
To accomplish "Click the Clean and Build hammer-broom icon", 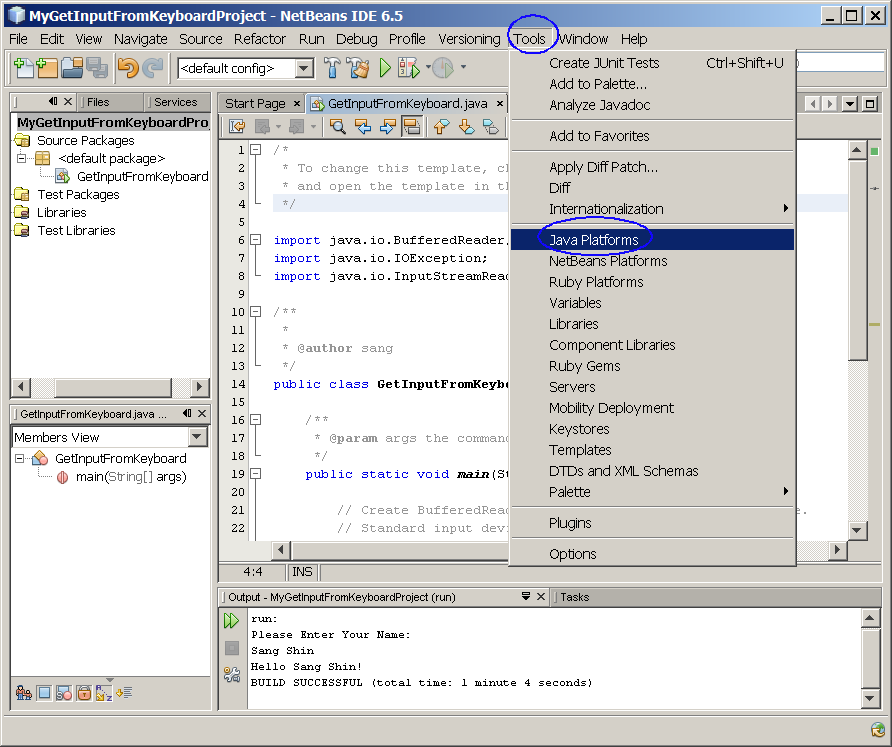I will [x=358, y=68].
